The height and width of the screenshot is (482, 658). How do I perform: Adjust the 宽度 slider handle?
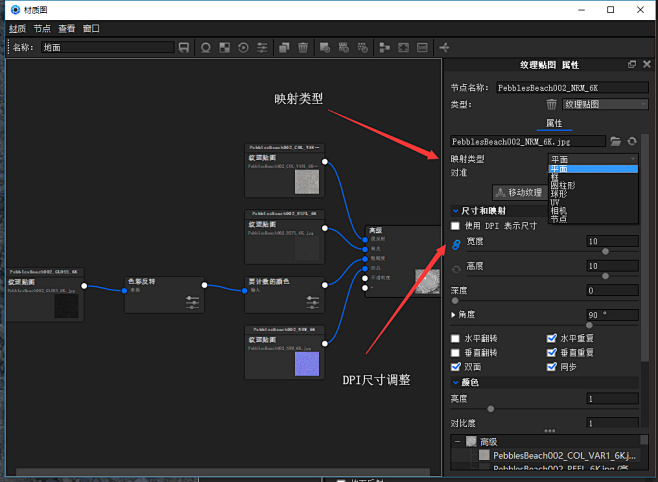(605, 252)
